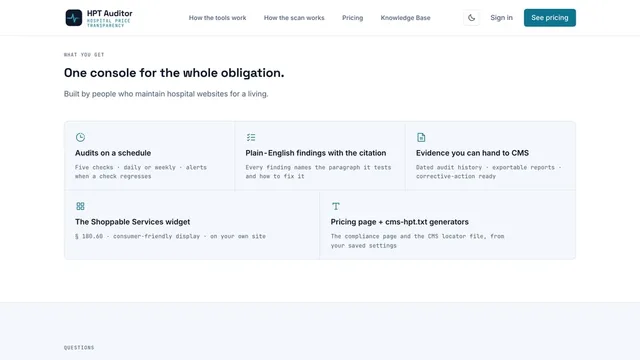Open the Knowledge Base nav link
640x360 pixels.
[405, 18]
